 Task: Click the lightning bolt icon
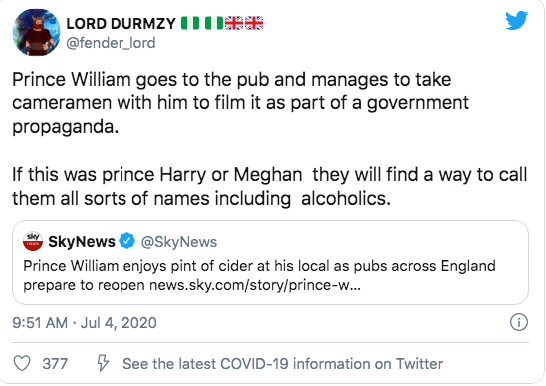[x=103, y=363]
